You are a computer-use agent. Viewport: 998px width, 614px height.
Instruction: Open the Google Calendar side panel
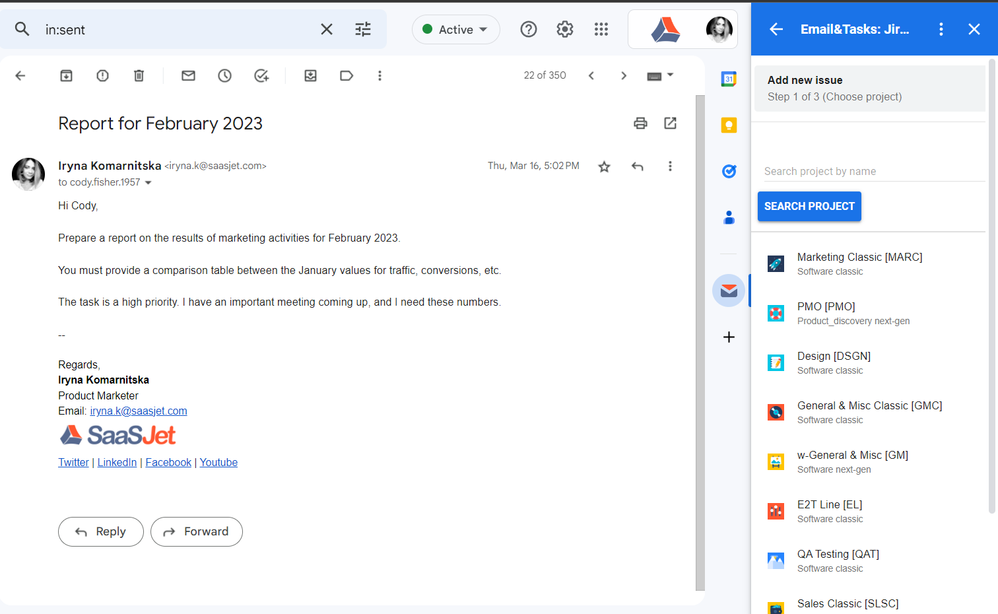coord(729,79)
